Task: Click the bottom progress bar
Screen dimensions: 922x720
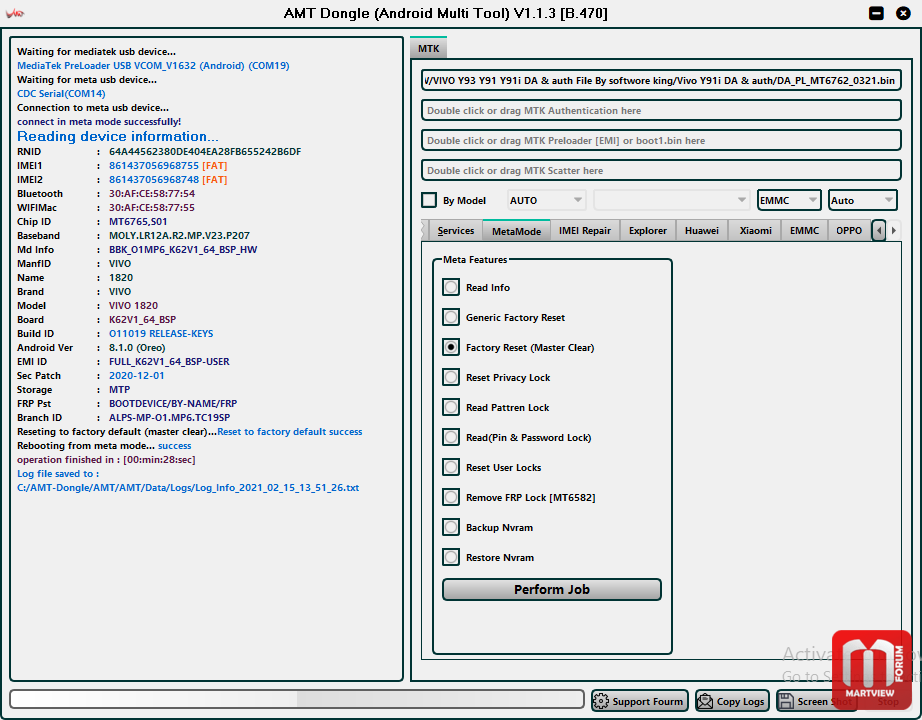Action: pos(297,699)
